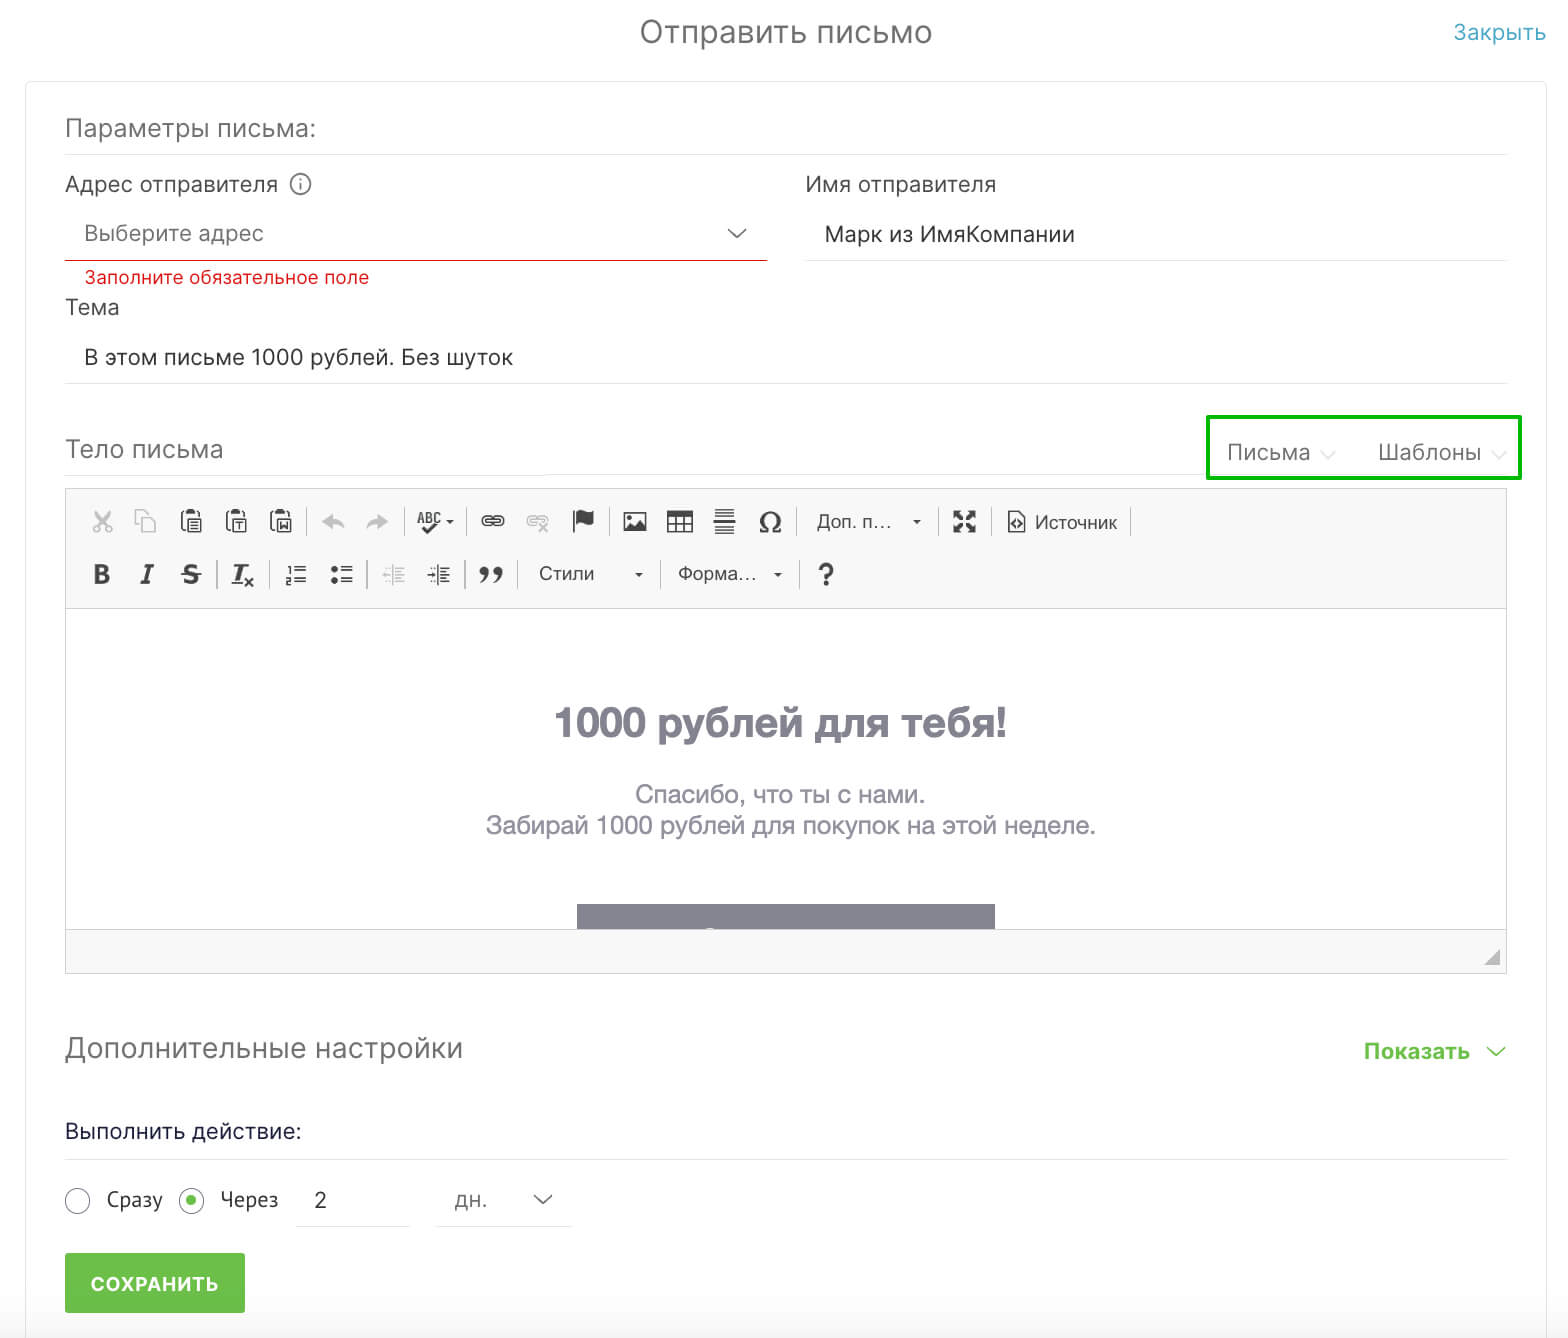Click the Тема subject input field

786,357
